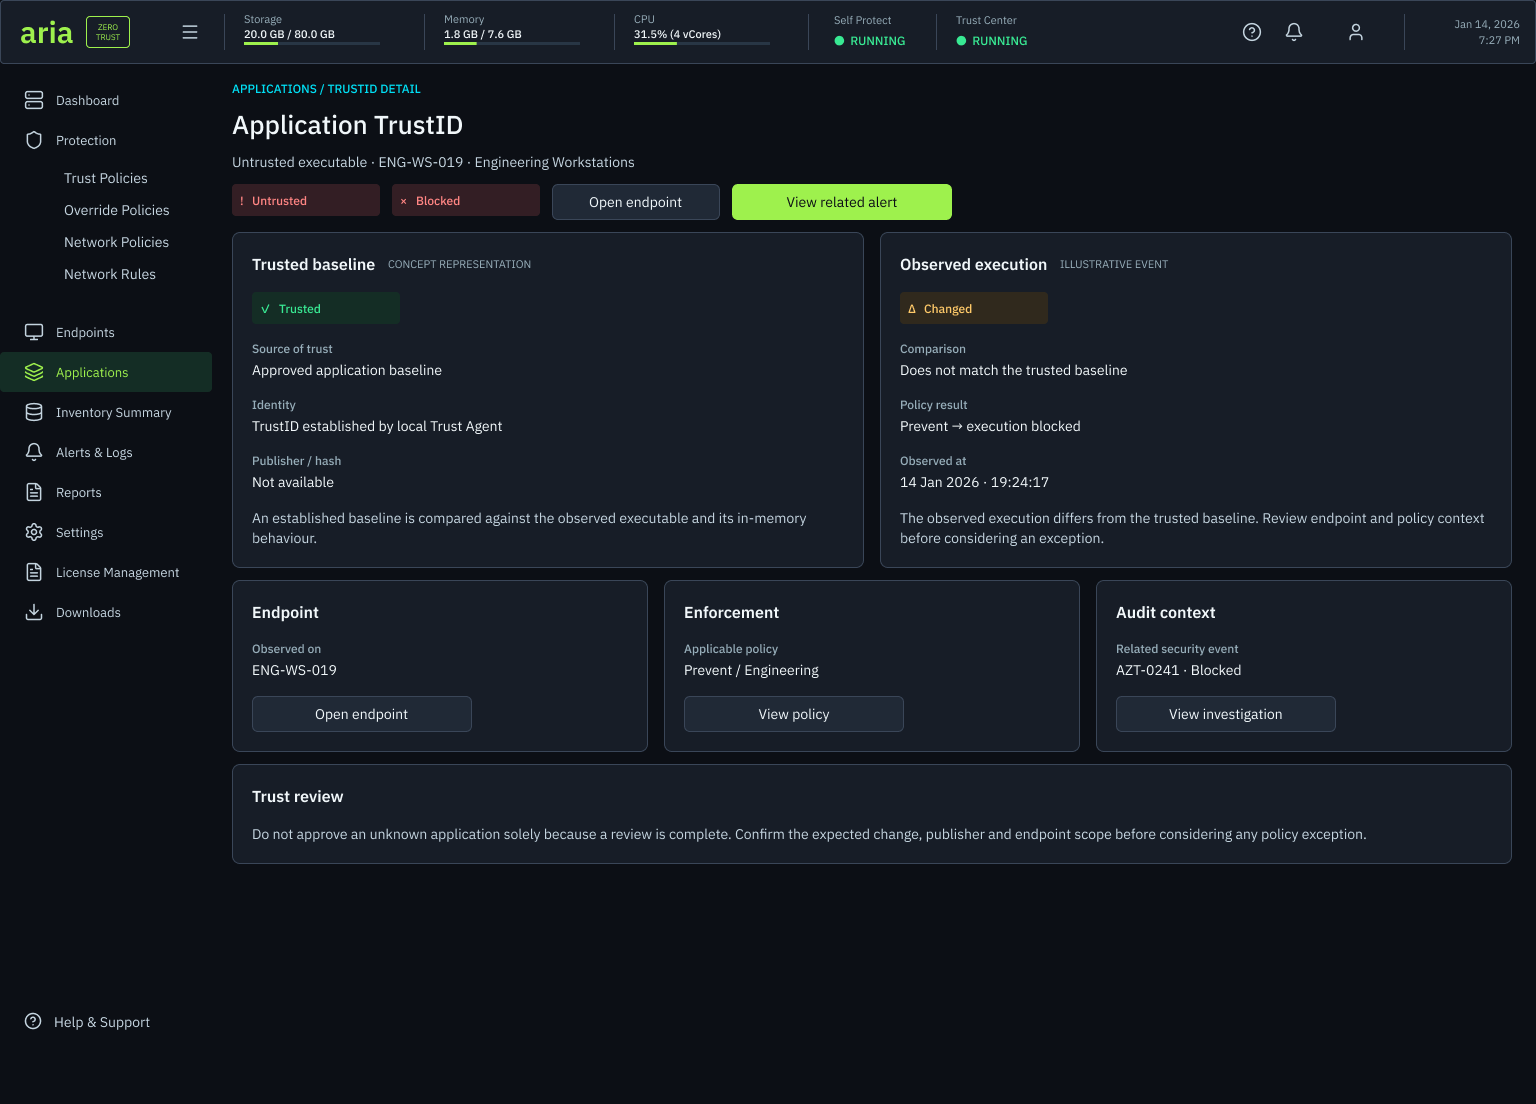This screenshot has width=1536, height=1104.
Task: Click the License Management file icon
Action: (34, 572)
